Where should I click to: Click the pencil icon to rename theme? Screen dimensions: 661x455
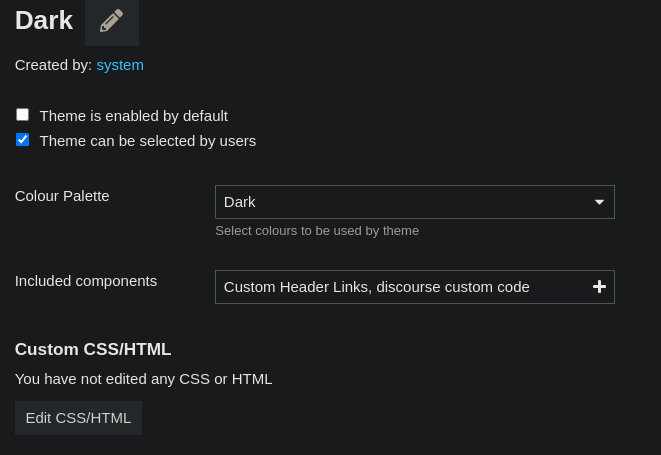(x=112, y=21)
